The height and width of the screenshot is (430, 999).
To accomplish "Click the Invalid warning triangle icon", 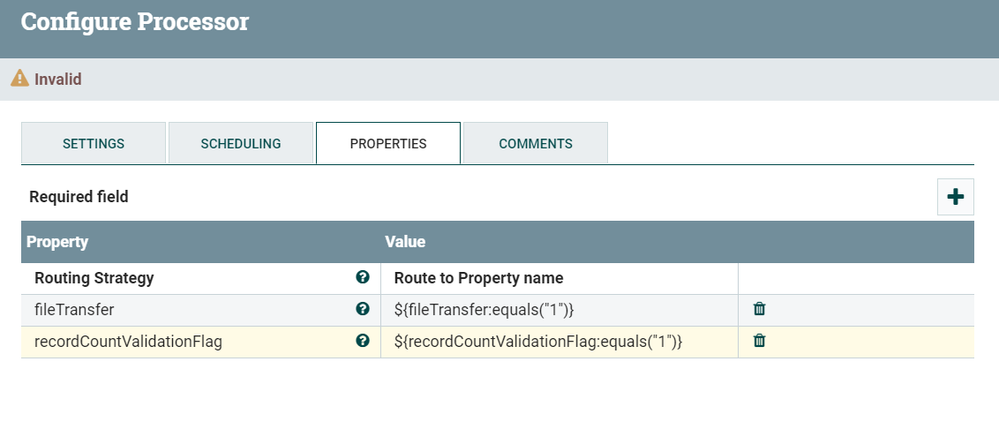I will [x=20, y=78].
